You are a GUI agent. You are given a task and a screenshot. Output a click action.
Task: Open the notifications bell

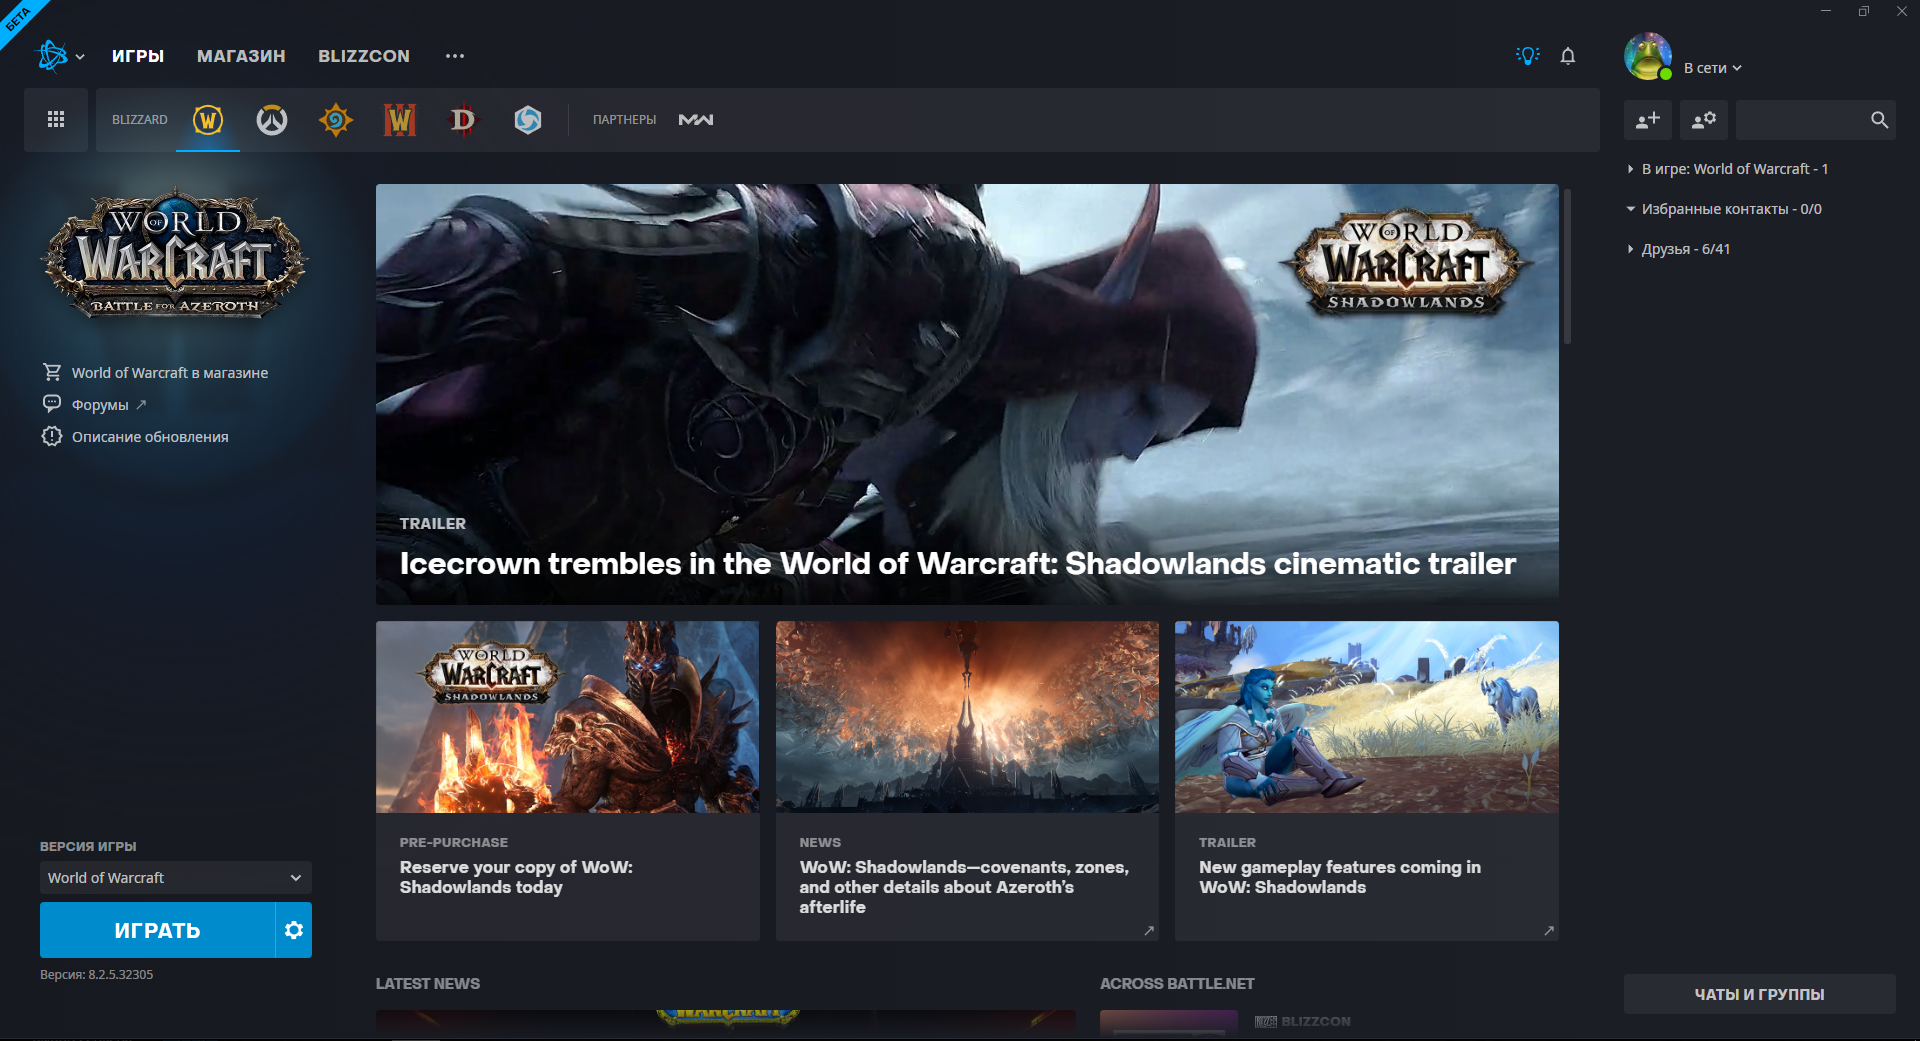point(1568,56)
